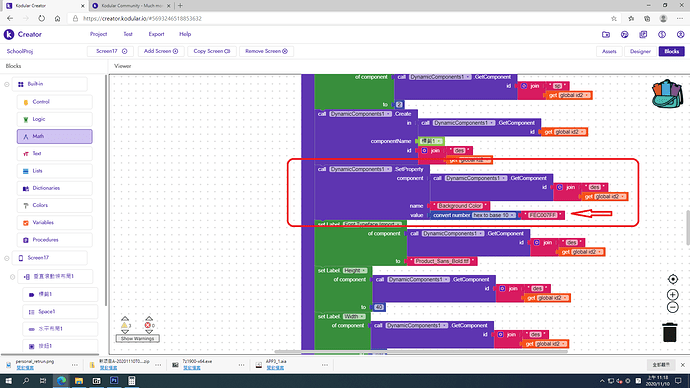Collapse the Screen17 tree node
The image size is (690, 388).
(7, 258)
